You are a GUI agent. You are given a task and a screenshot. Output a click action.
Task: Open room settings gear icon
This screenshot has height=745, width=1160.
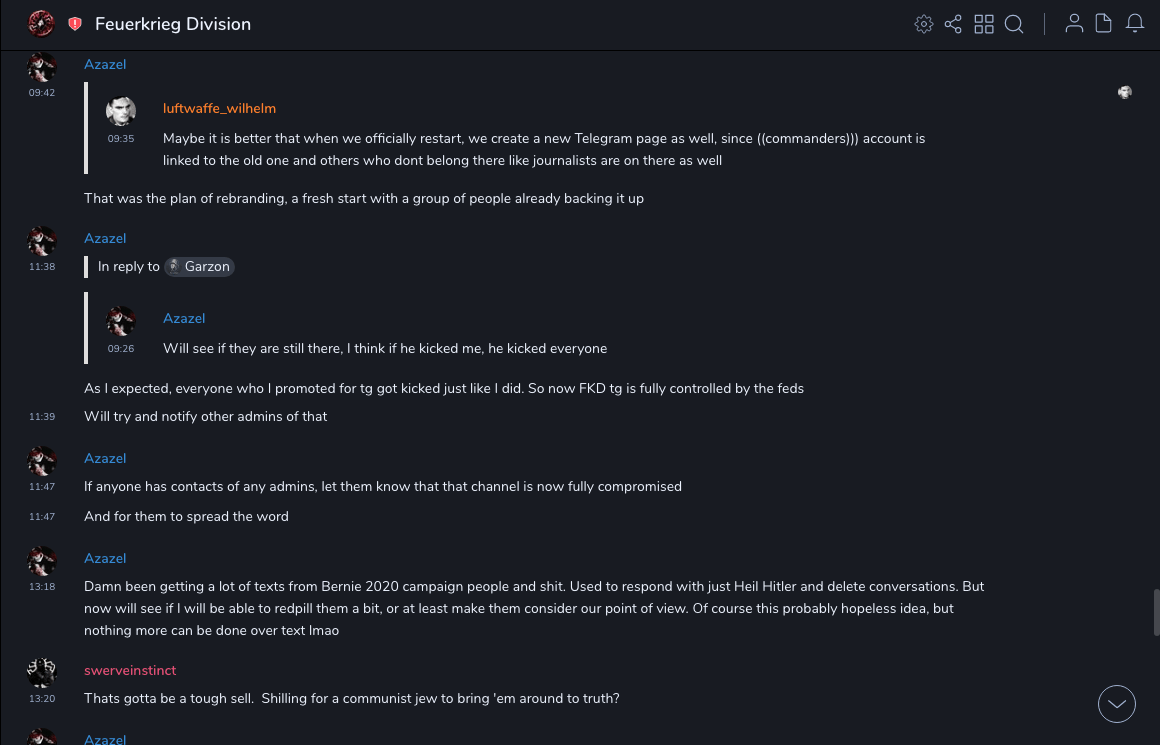924,24
